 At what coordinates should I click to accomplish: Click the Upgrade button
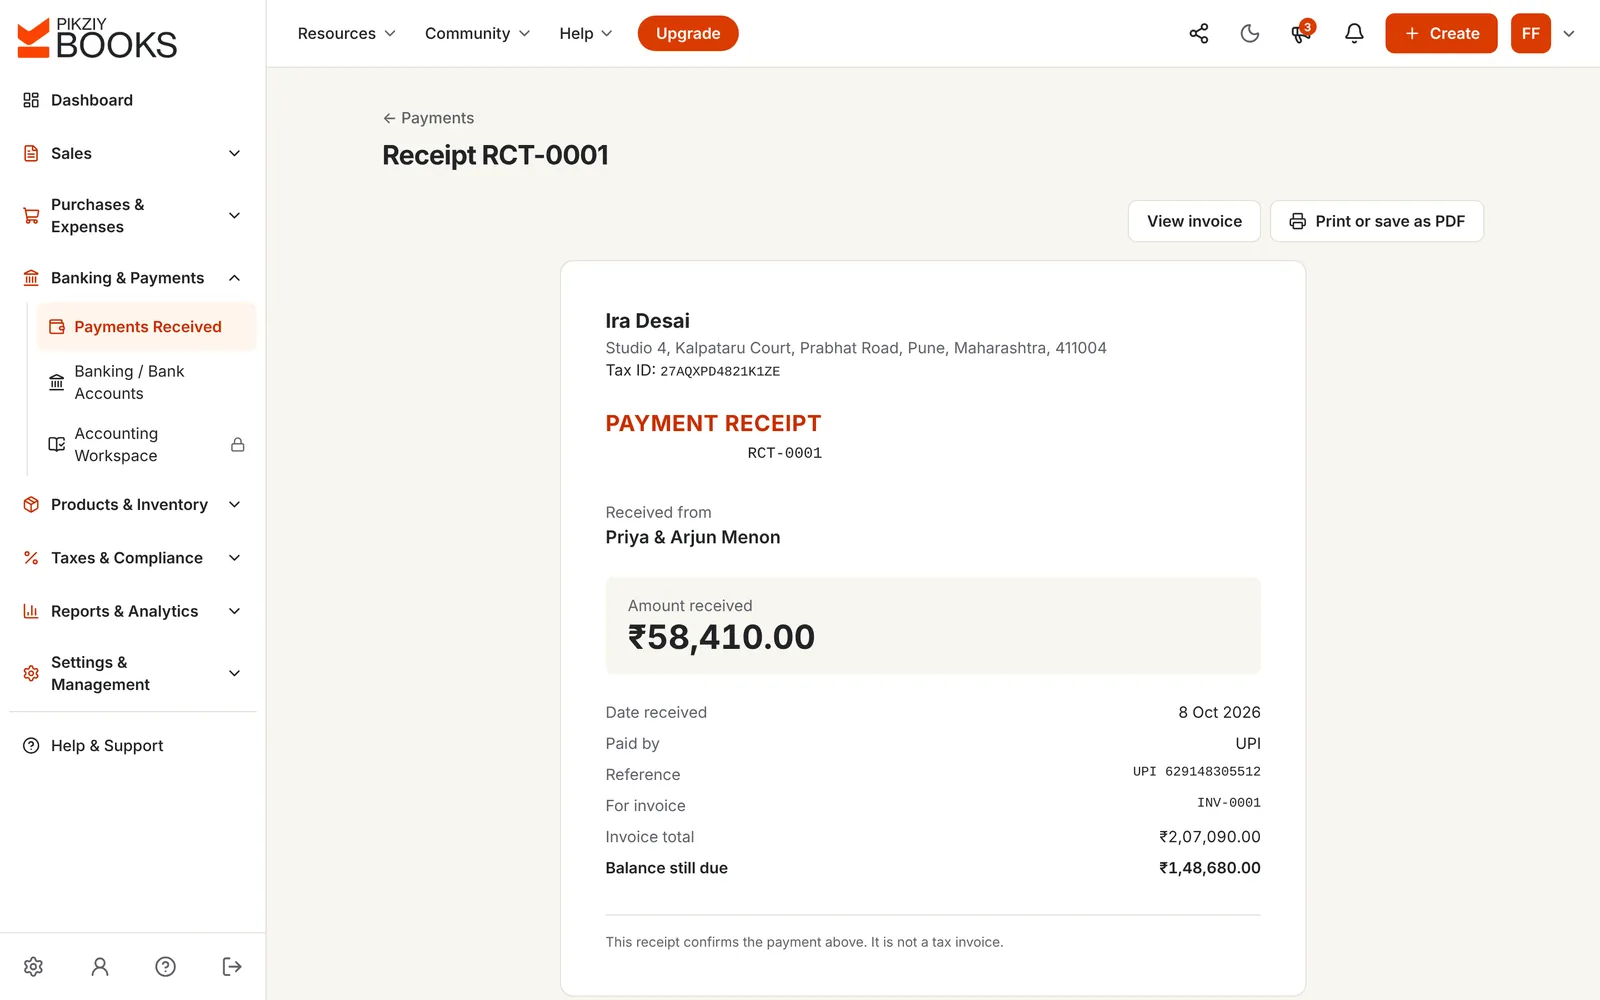click(x=688, y=34)
